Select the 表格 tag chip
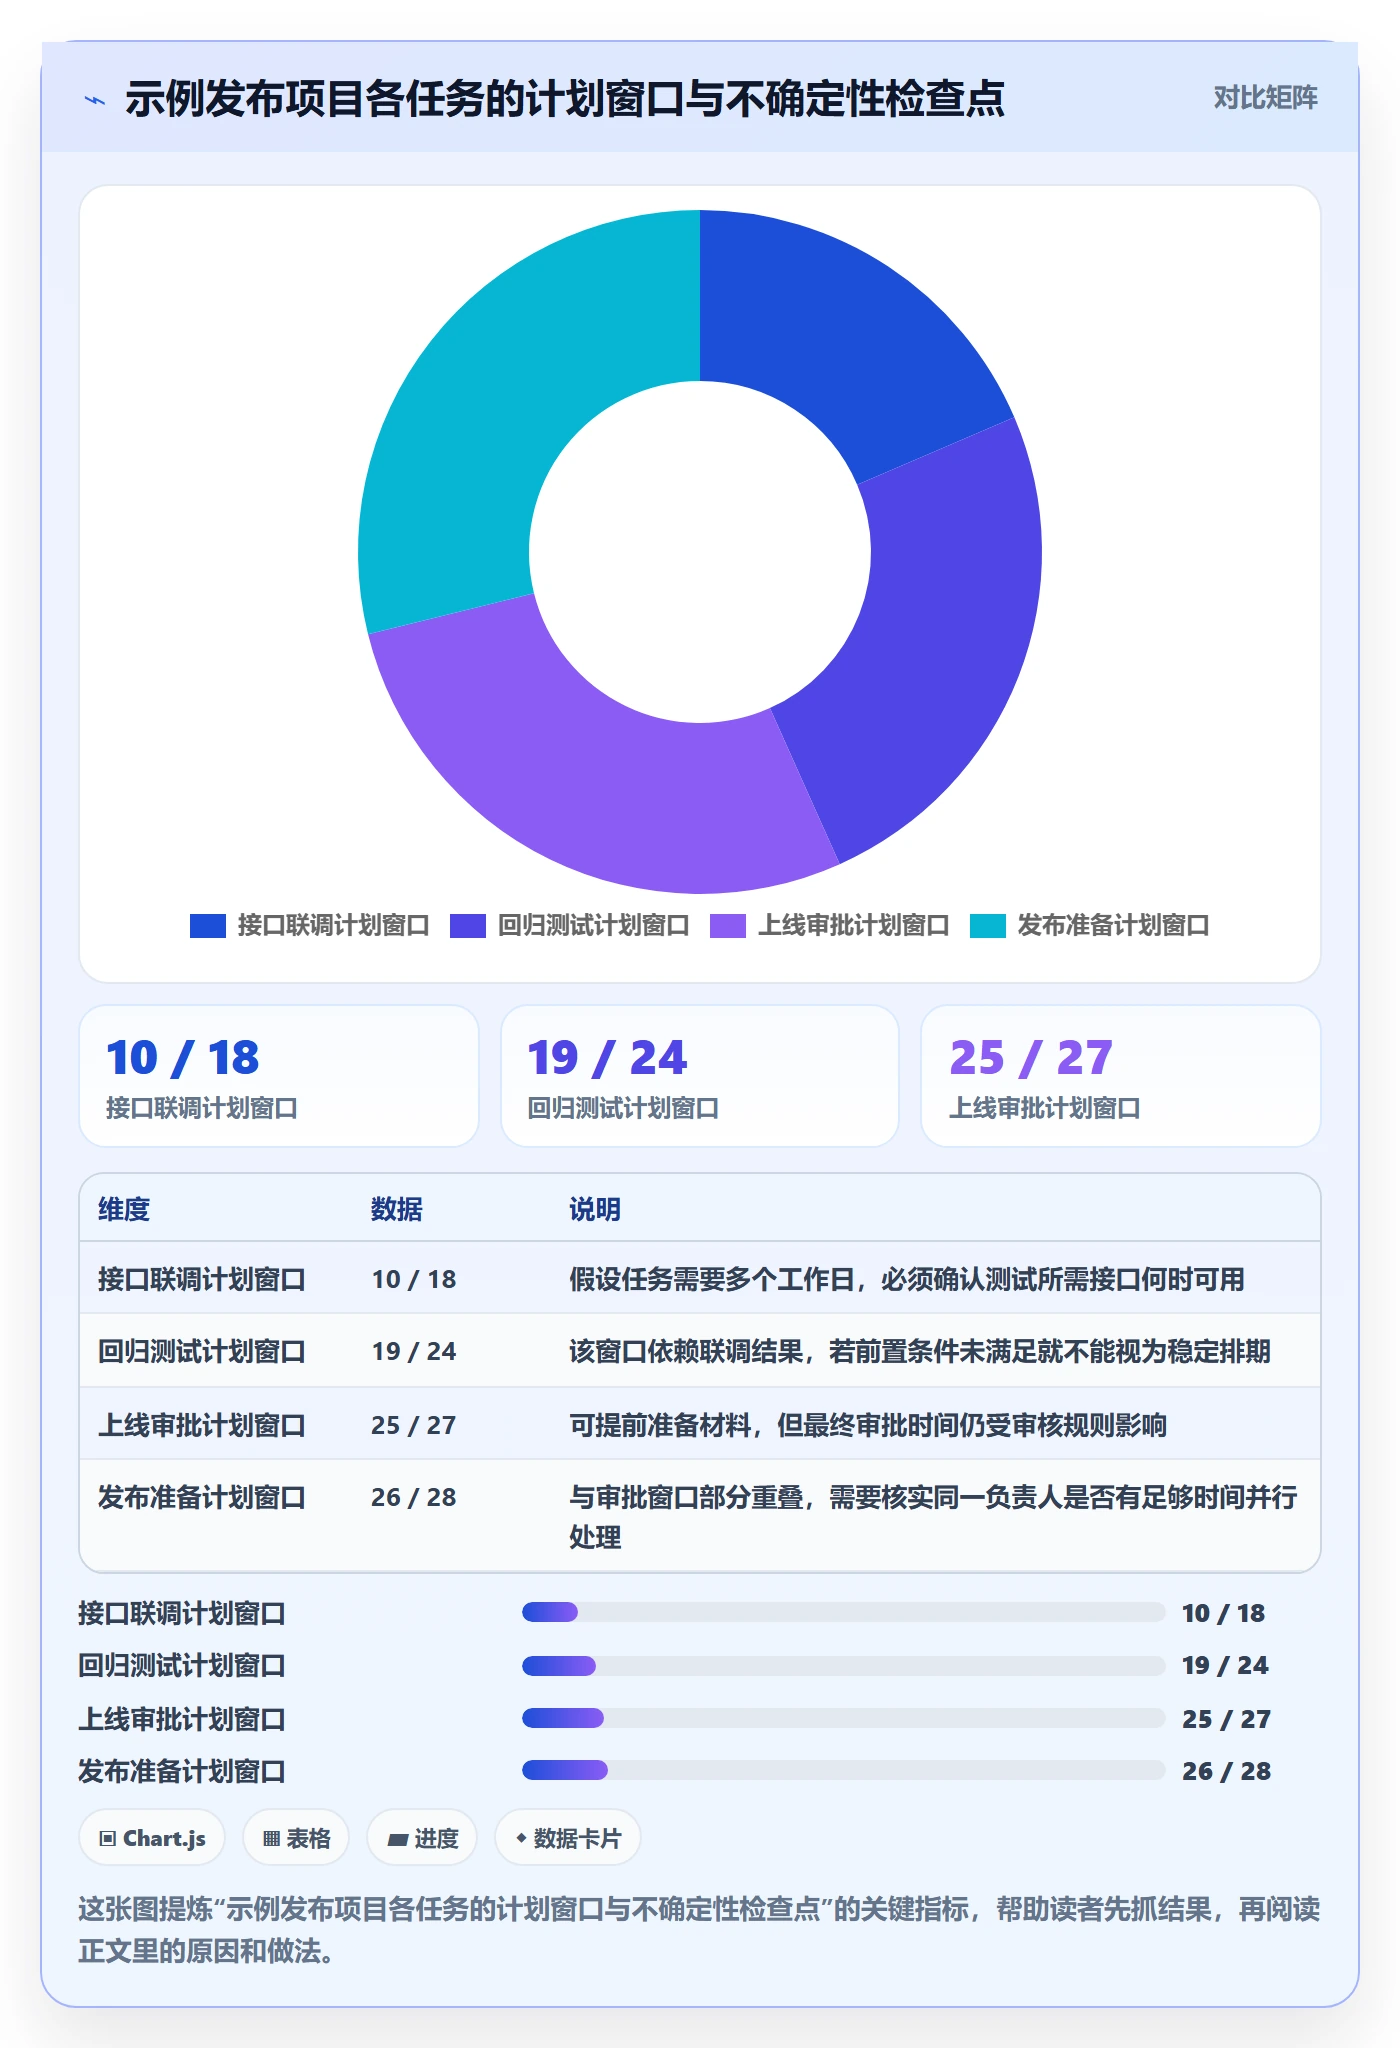Screen dimensions: 1400x2048 296,1838
